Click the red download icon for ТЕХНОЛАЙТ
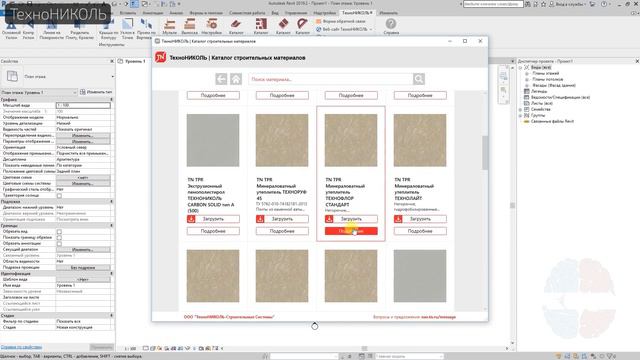Image resolution: width=640 pixels, height=360 pixels. point(398,219)
